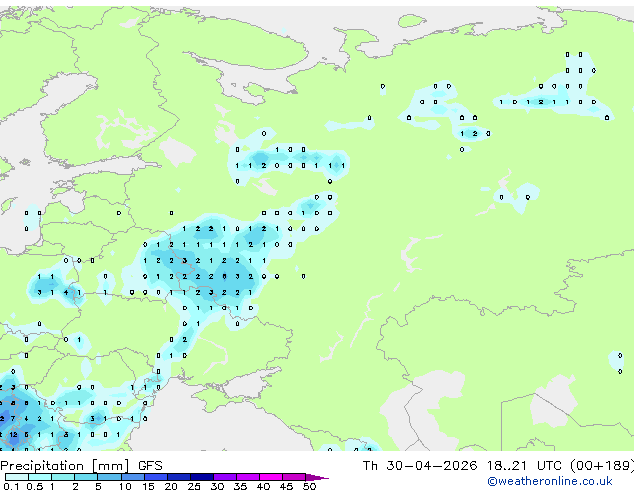Click the '12' precipitation value on the map
Viewport: 634px width, 490px height.
point(13,435)
